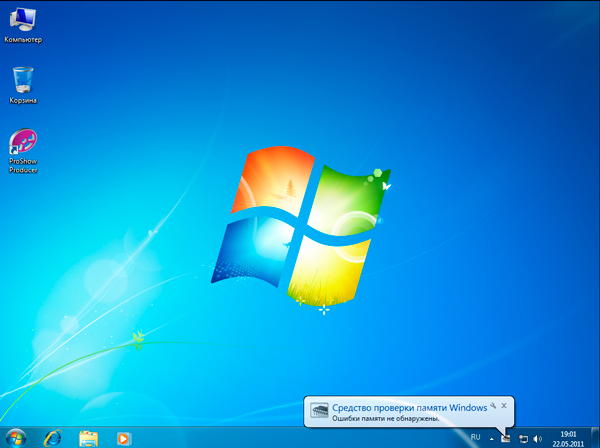Open the Windows Start menu orb
This screenshot has width=600, height=448.
(x=16, y=438)
